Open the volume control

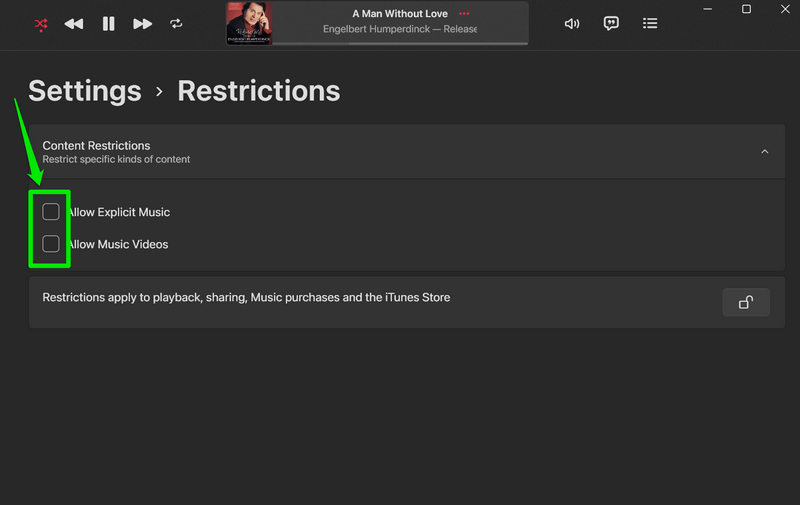(572, 23)
